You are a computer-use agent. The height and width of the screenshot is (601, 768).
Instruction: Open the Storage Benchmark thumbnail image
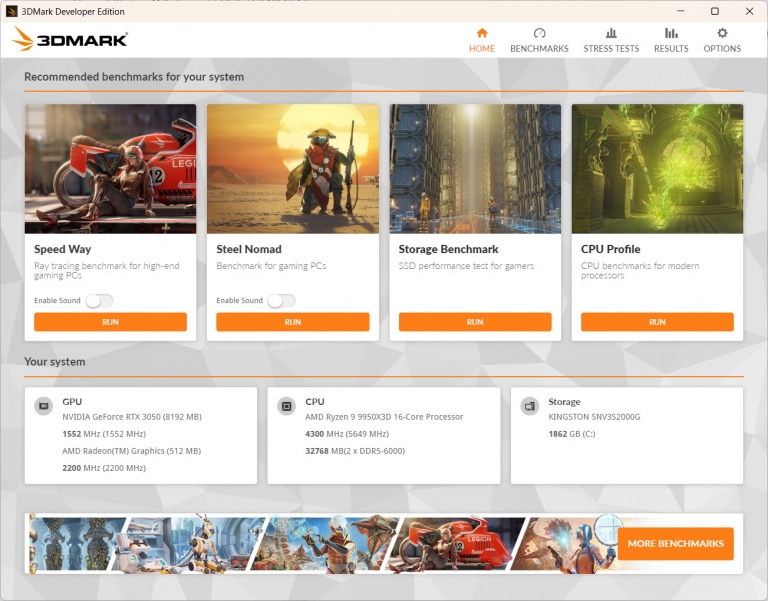pyautogui.click(x=475, y=168)
